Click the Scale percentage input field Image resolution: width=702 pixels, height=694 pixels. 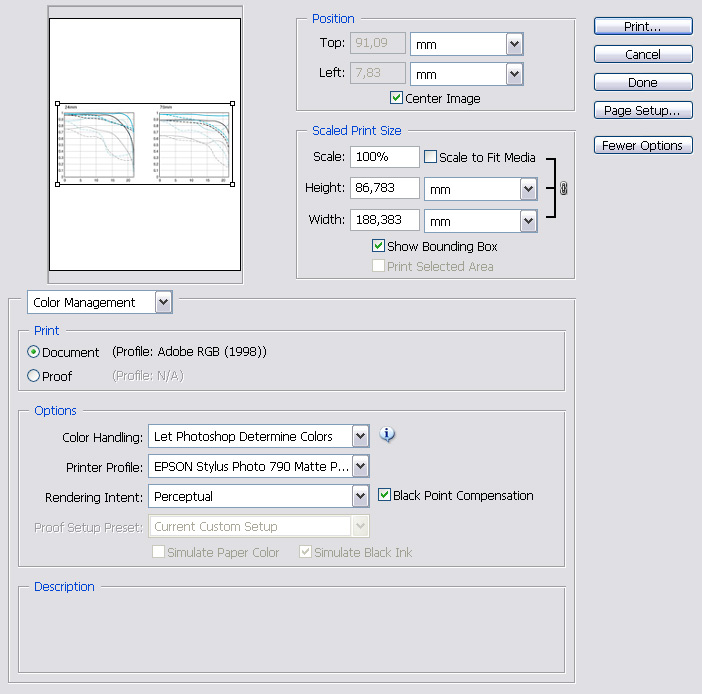click(x=384, y=157)
